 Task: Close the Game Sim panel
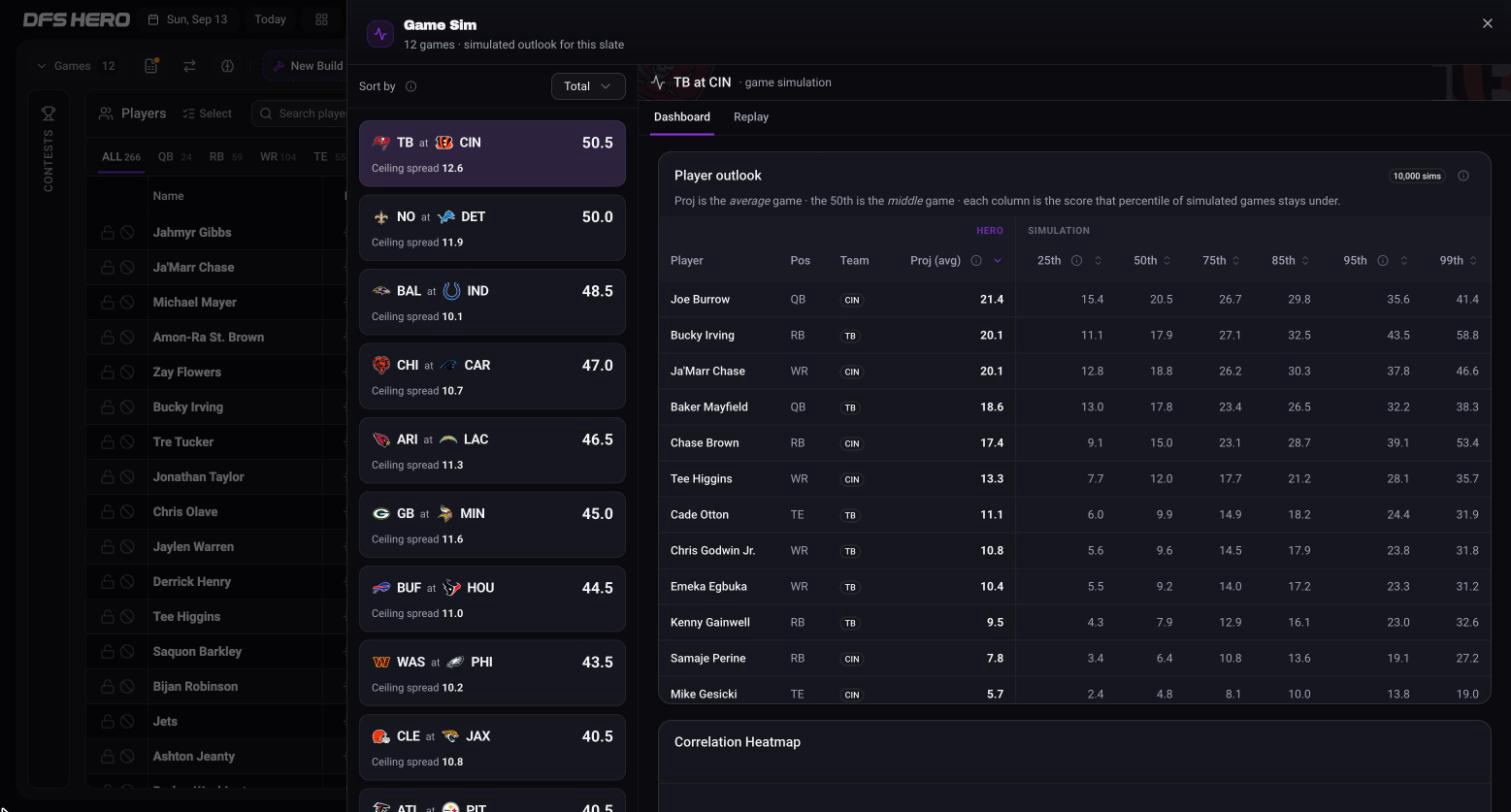pos(1487,24)
